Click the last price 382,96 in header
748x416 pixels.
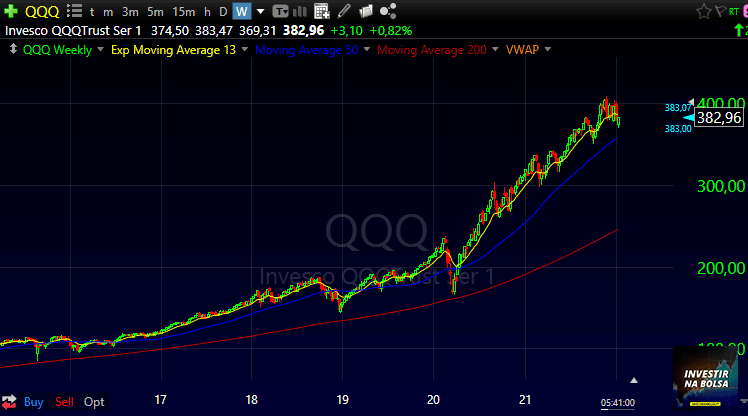(303, 31)
